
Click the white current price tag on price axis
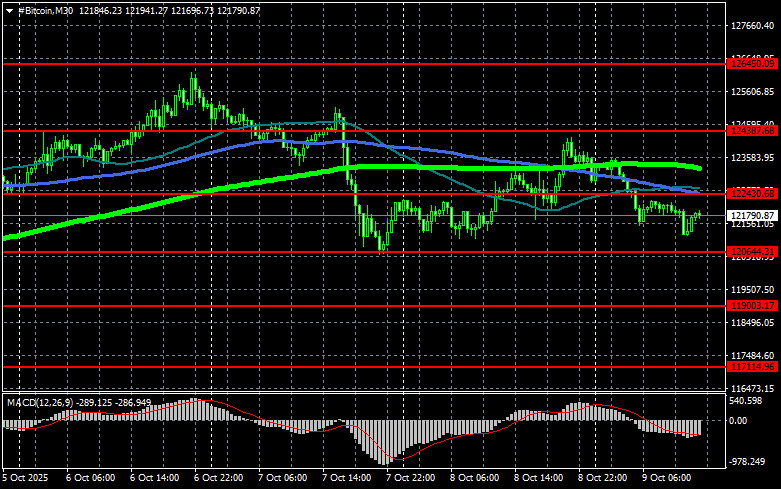tap(752, 216)
